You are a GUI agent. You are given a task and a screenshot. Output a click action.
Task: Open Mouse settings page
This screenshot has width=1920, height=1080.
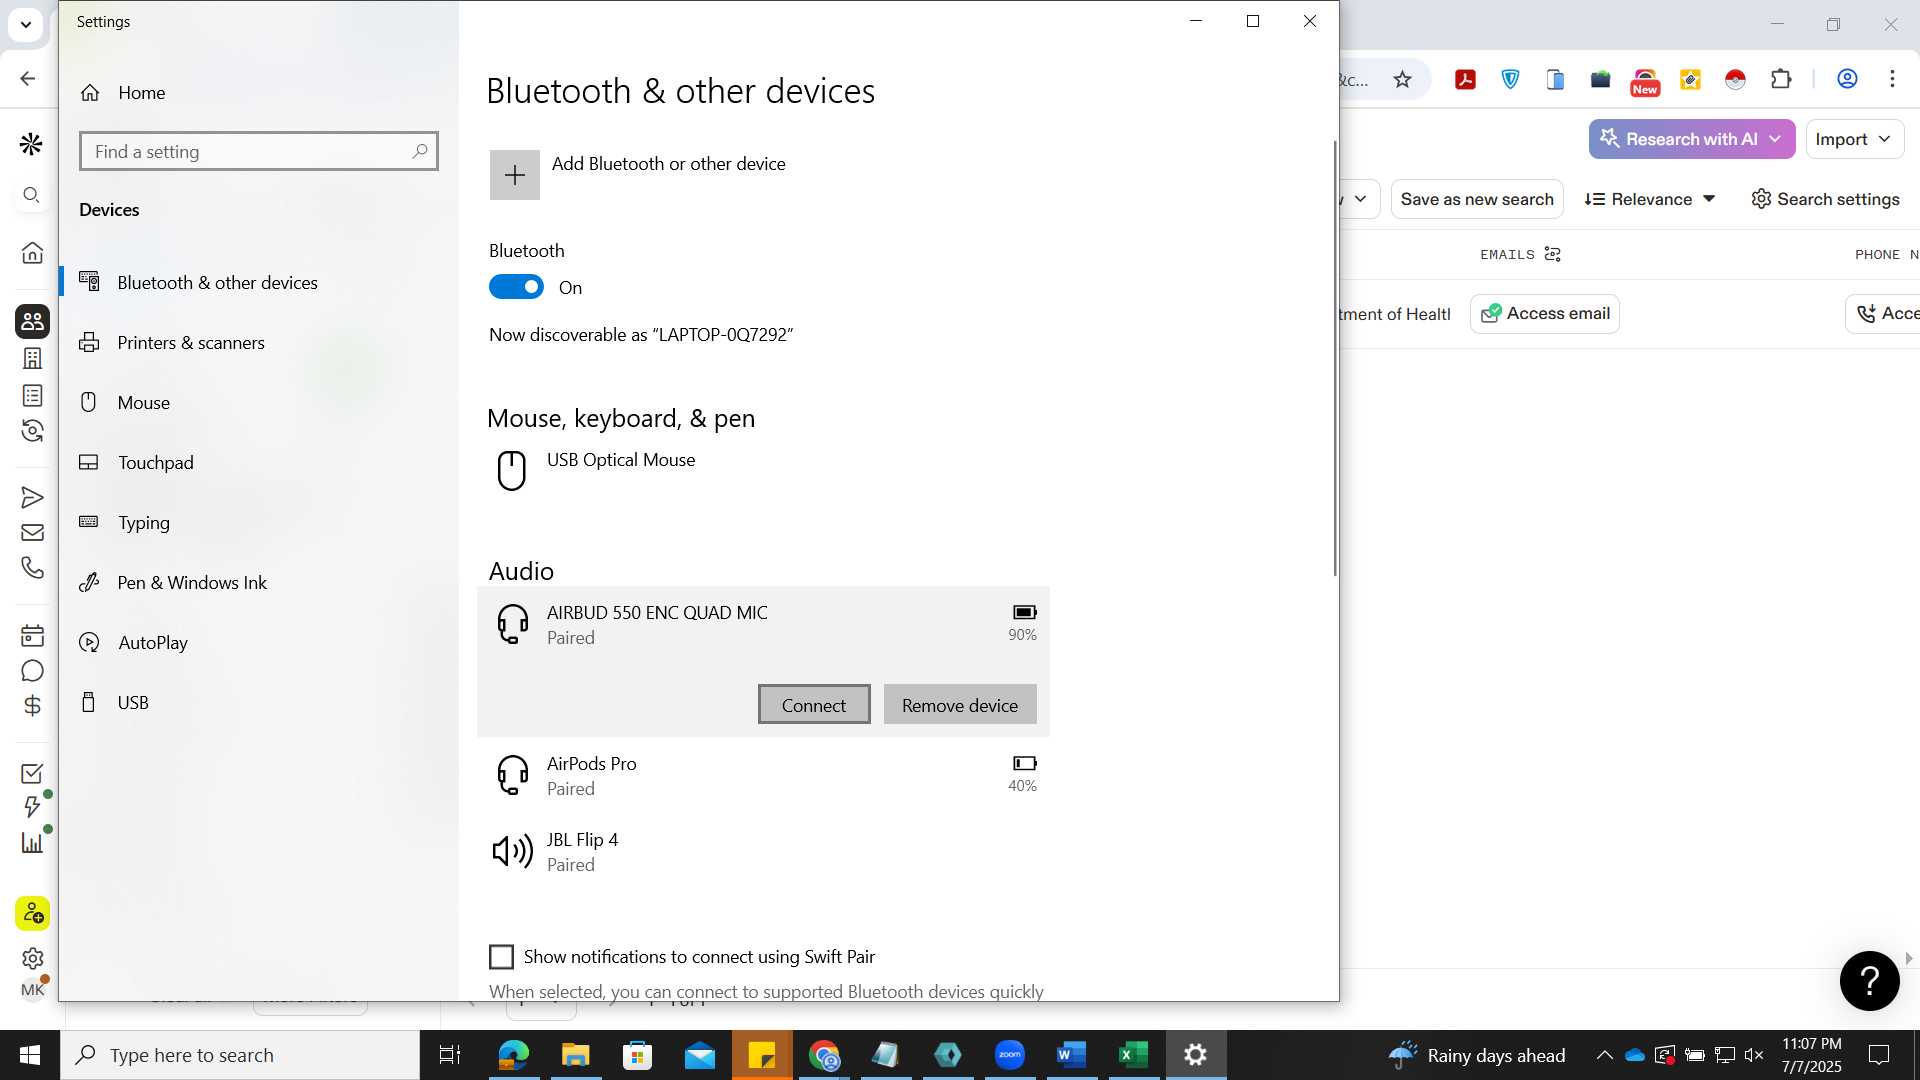(x=144, y=403)
